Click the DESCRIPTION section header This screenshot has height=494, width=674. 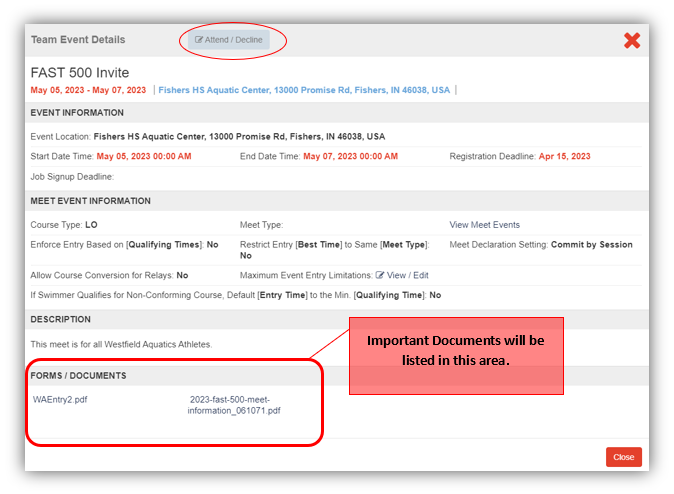point(61,320)
